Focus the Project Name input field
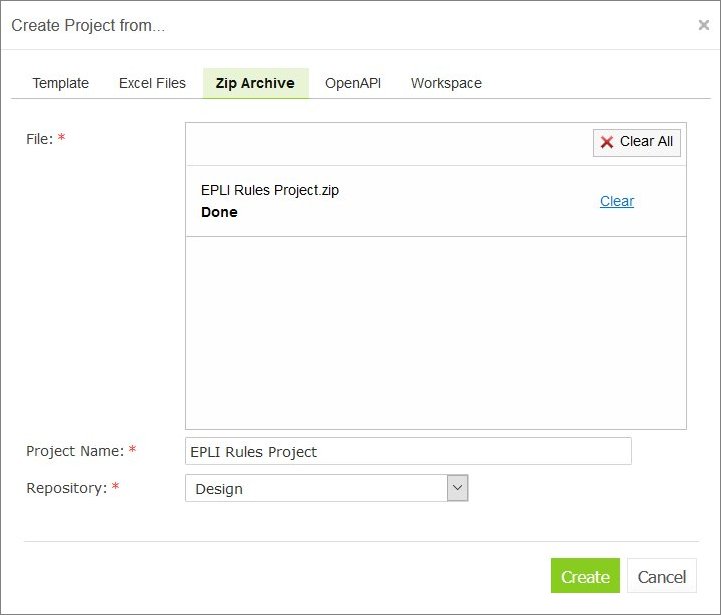This screenshot has height=615, width=721. tap(408, 451)
